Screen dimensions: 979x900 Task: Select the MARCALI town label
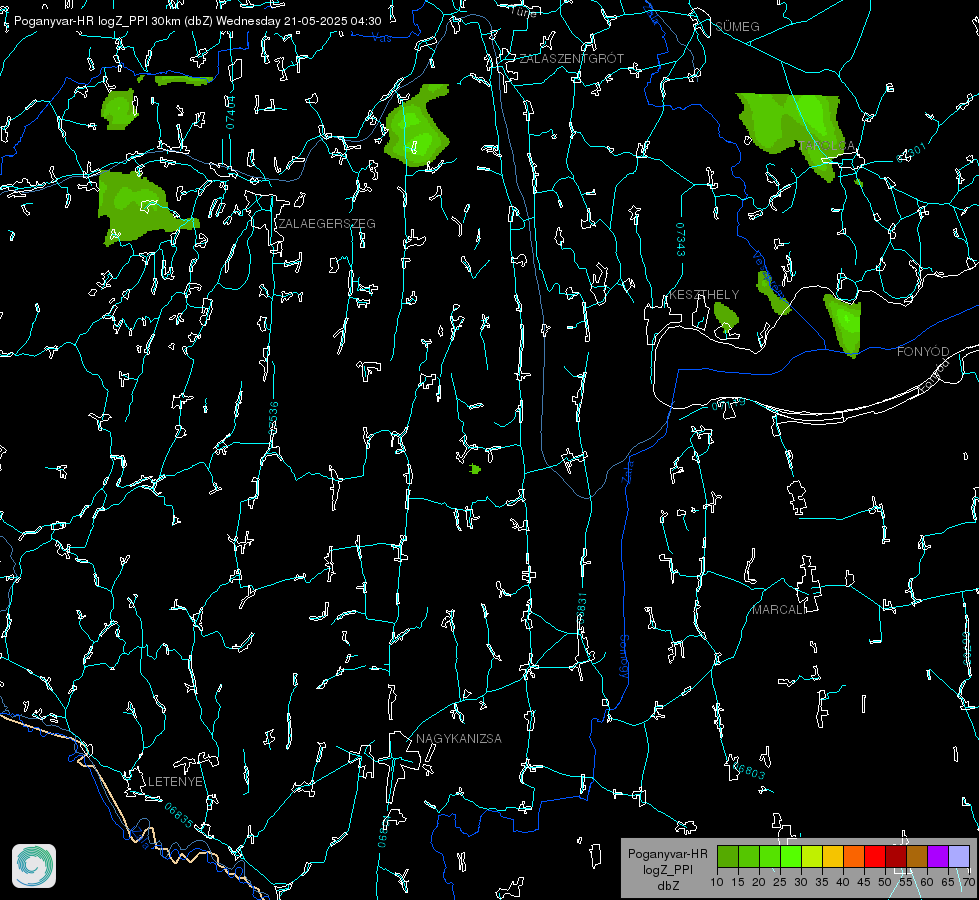click(x=779, y=610)
